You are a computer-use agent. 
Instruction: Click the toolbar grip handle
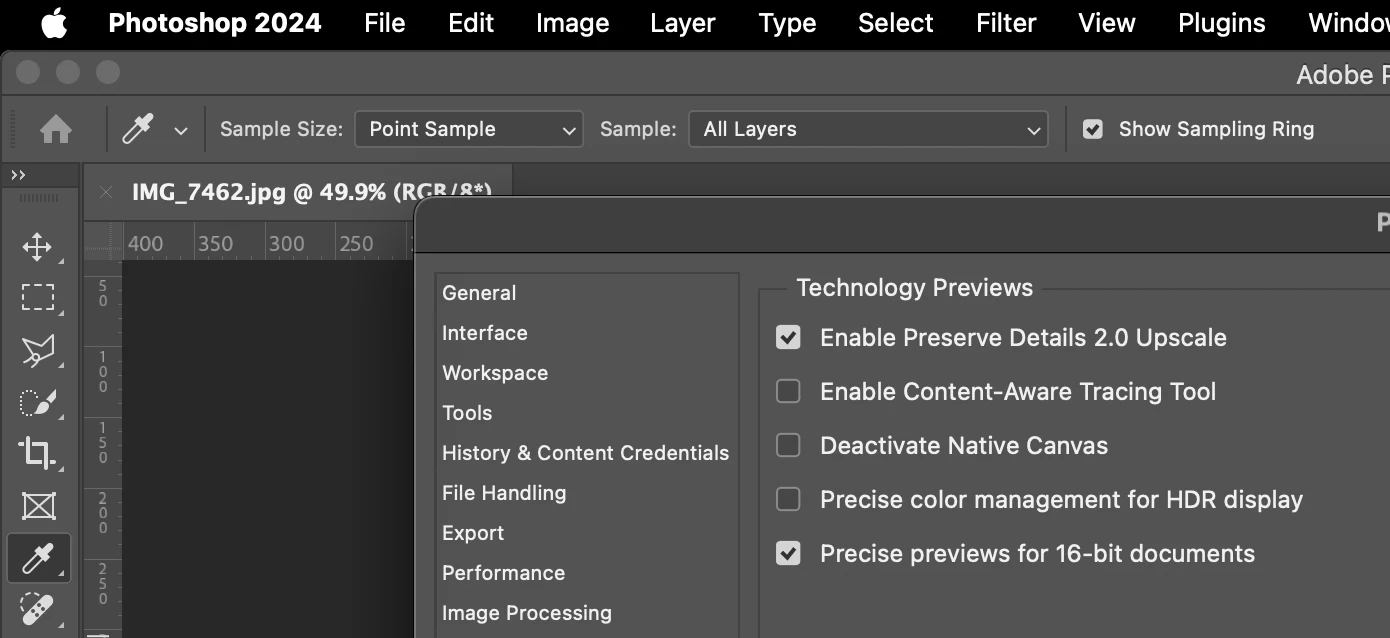[39, 199]
